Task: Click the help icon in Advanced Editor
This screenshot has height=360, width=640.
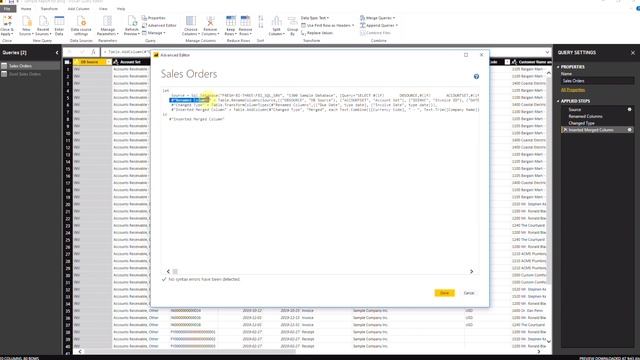Action: click(476, 76)
